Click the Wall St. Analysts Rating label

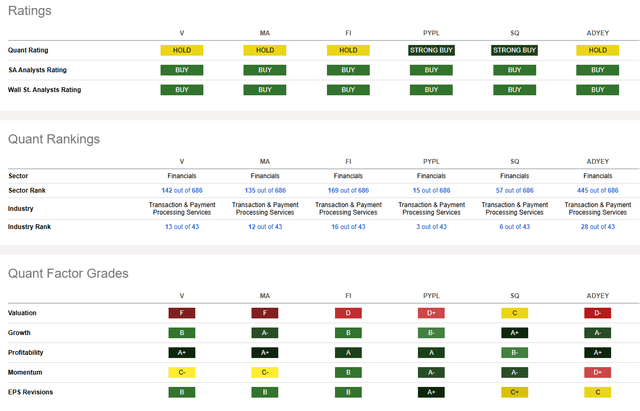click(44, 90)
